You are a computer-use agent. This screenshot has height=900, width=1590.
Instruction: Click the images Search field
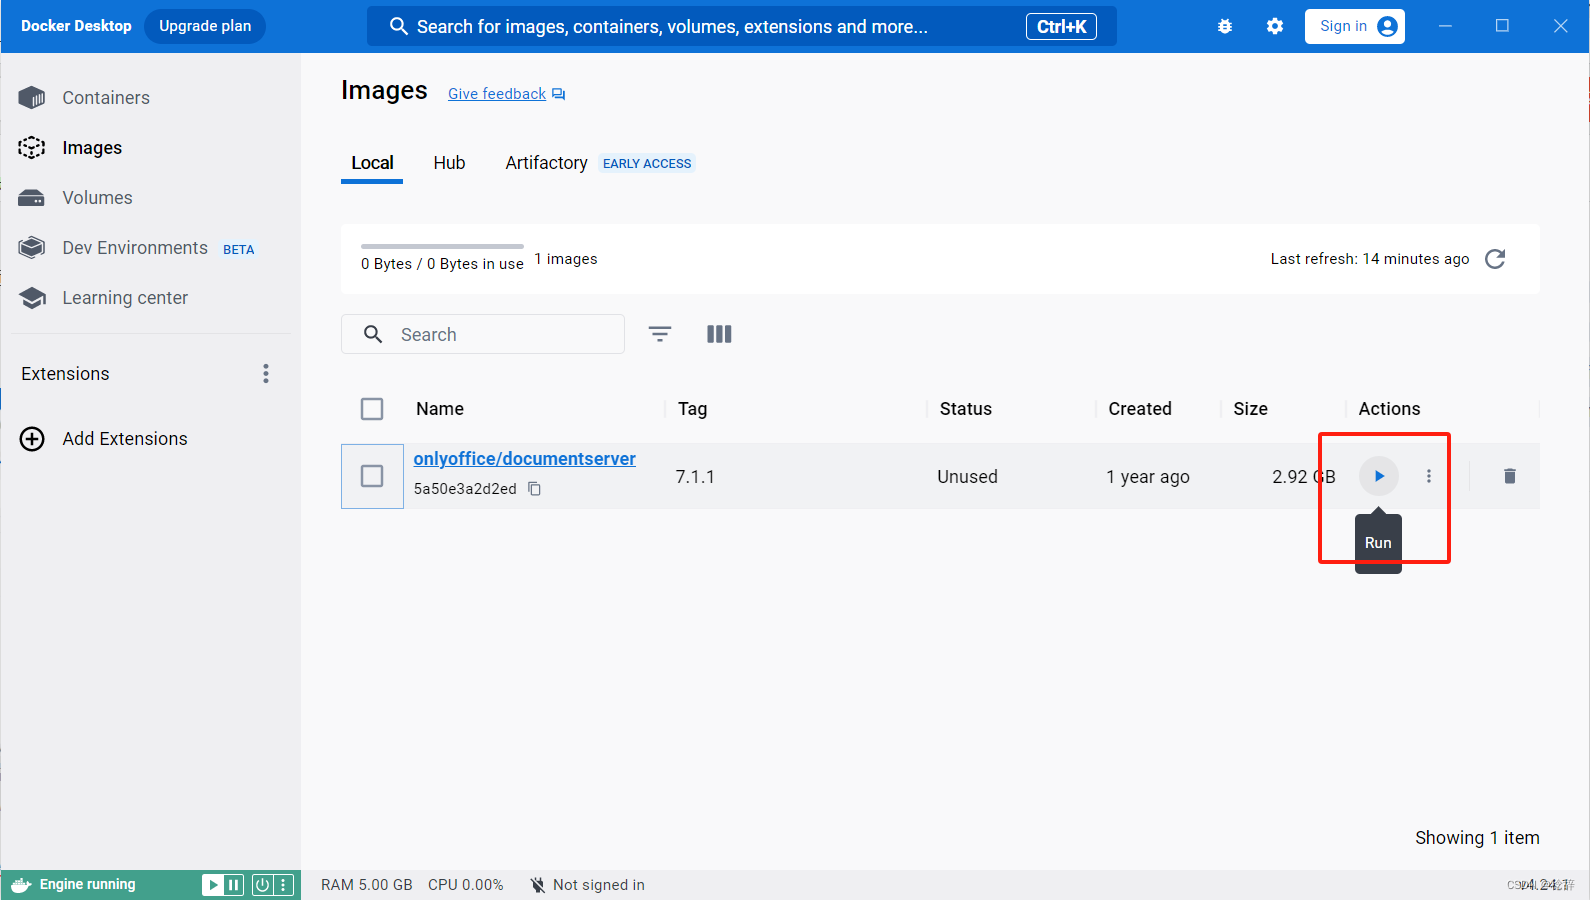(x=483, y=334)
